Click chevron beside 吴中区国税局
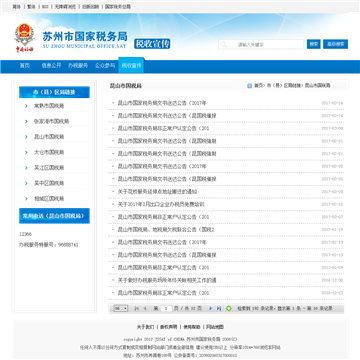This screenshot has width=360, height=360. 26,183
